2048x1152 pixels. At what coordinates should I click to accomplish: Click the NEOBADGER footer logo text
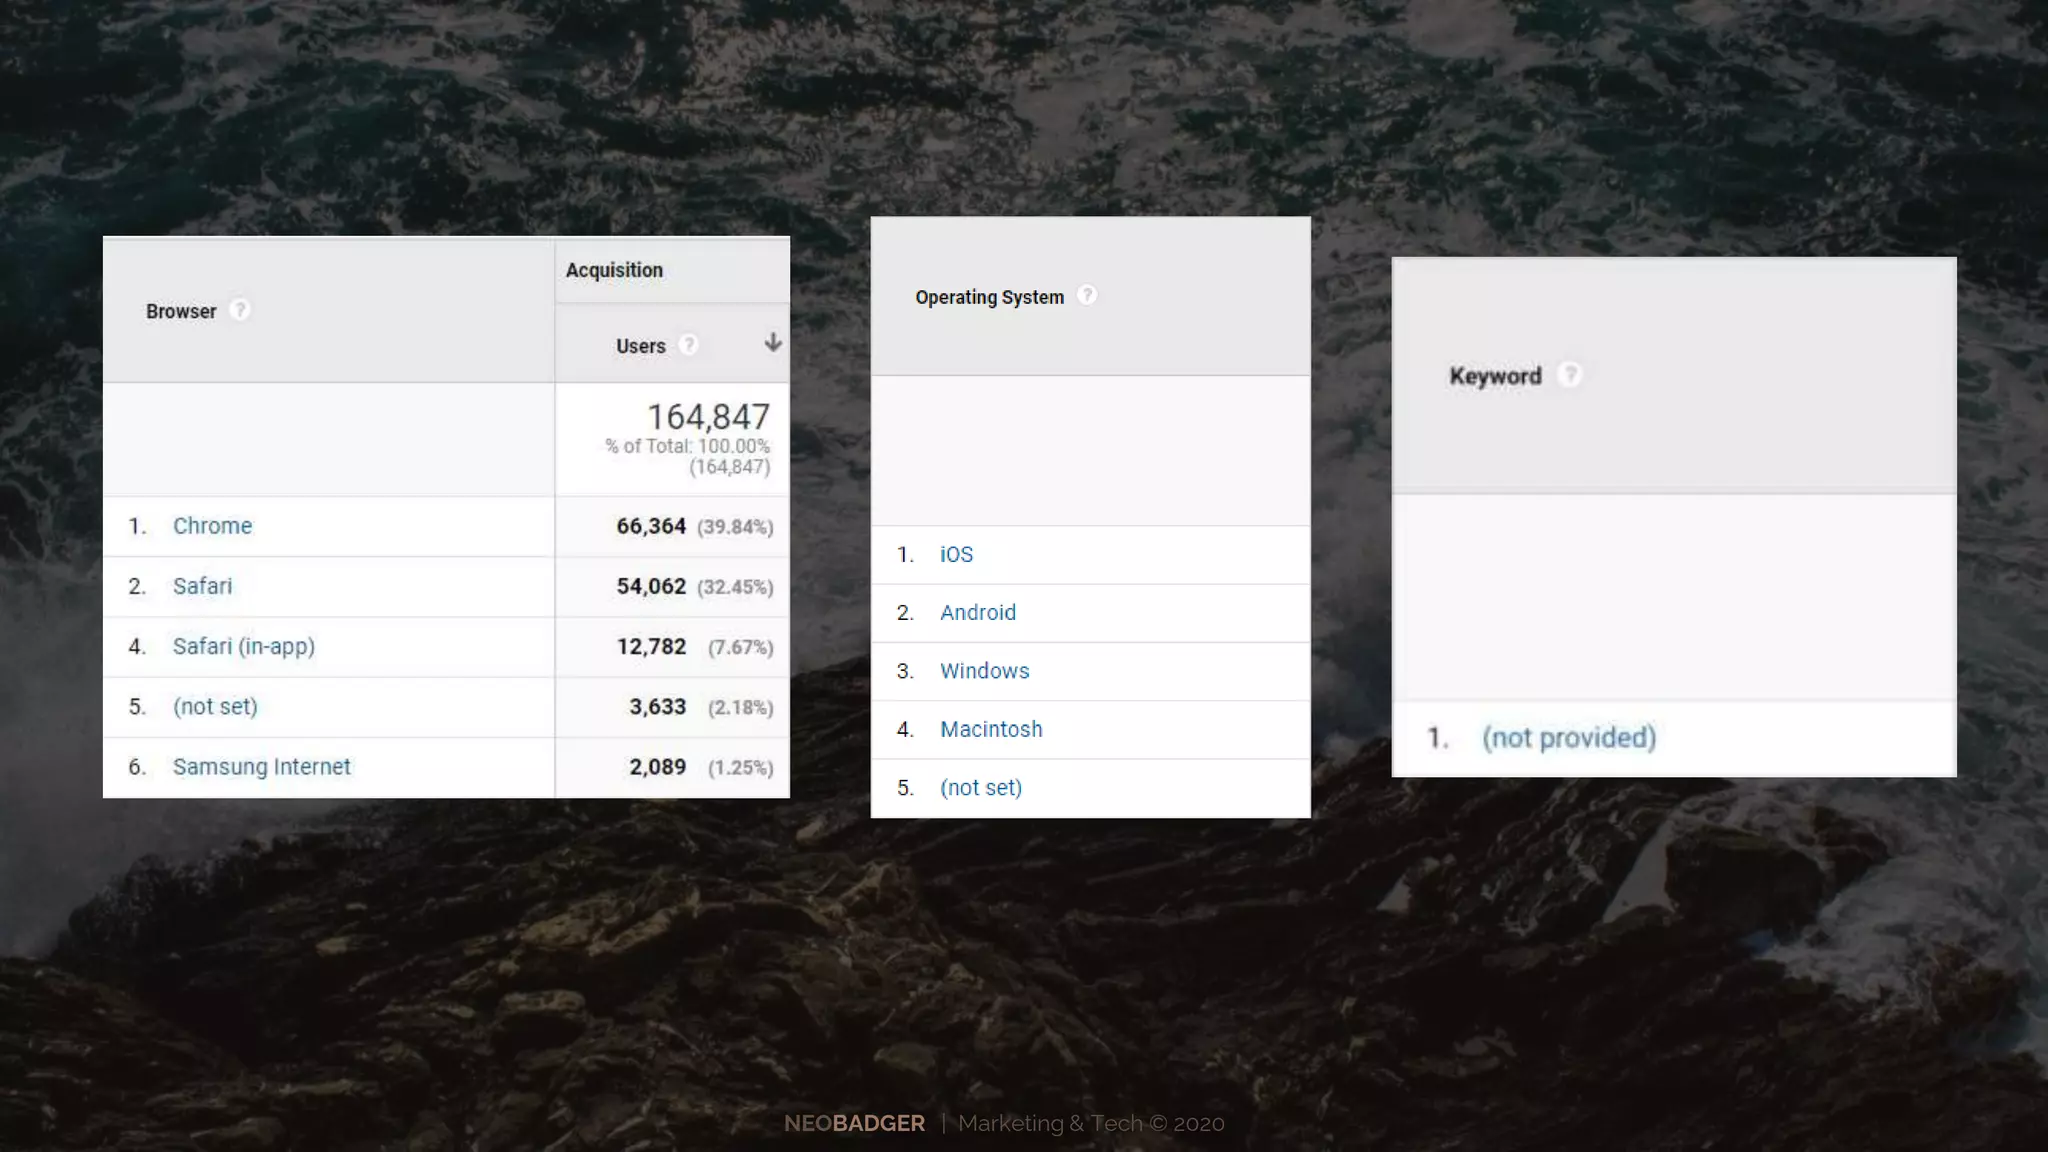pos(854,1123)
